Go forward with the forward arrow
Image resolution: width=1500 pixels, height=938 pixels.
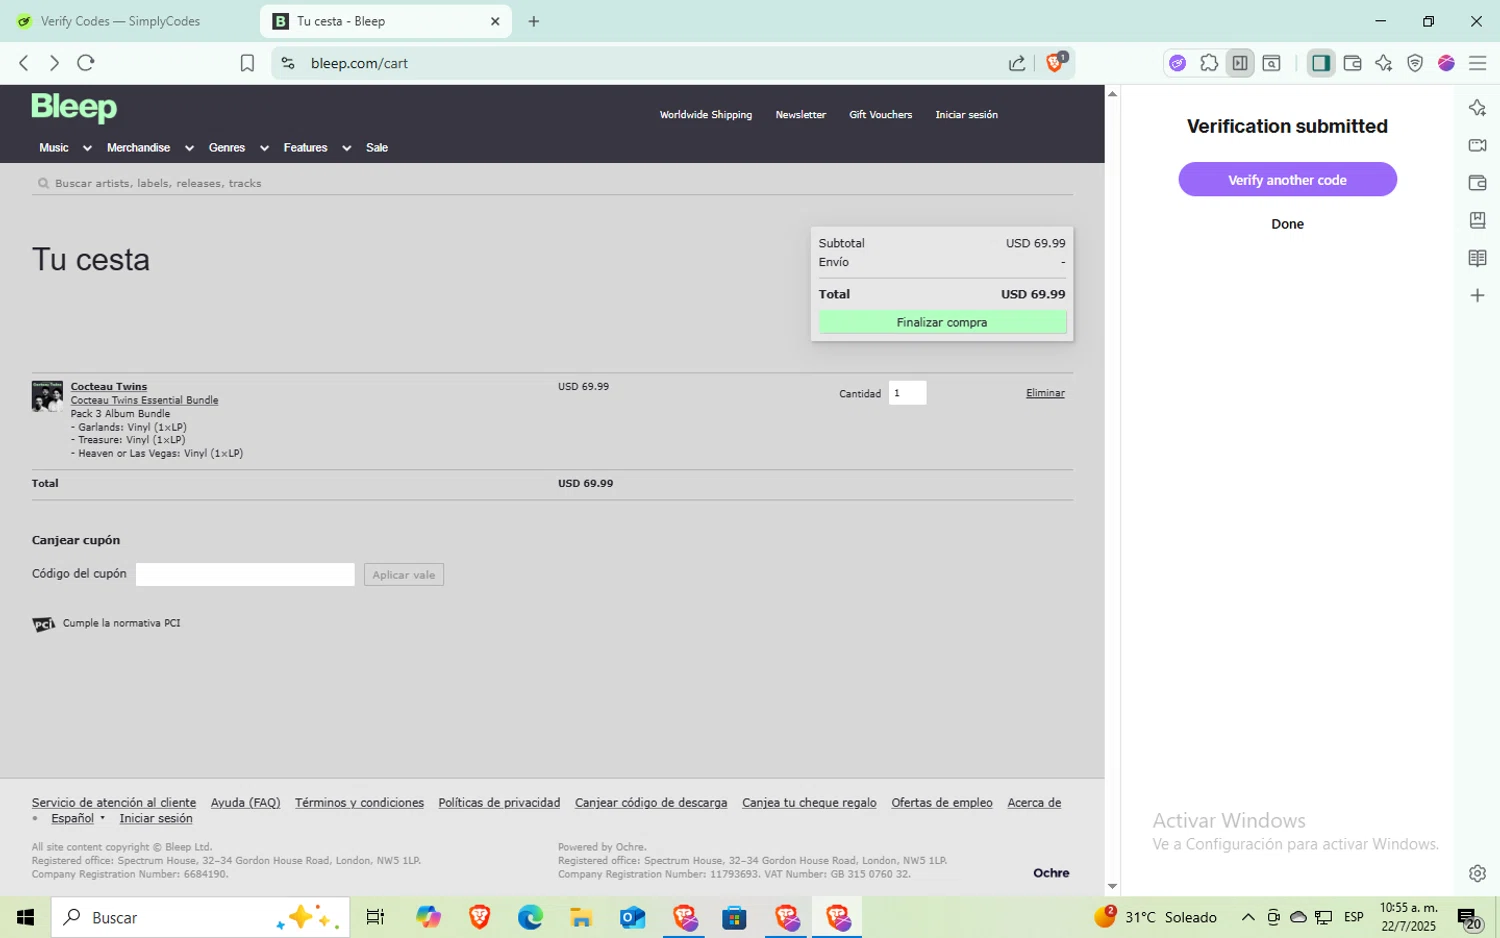point(54,63)
